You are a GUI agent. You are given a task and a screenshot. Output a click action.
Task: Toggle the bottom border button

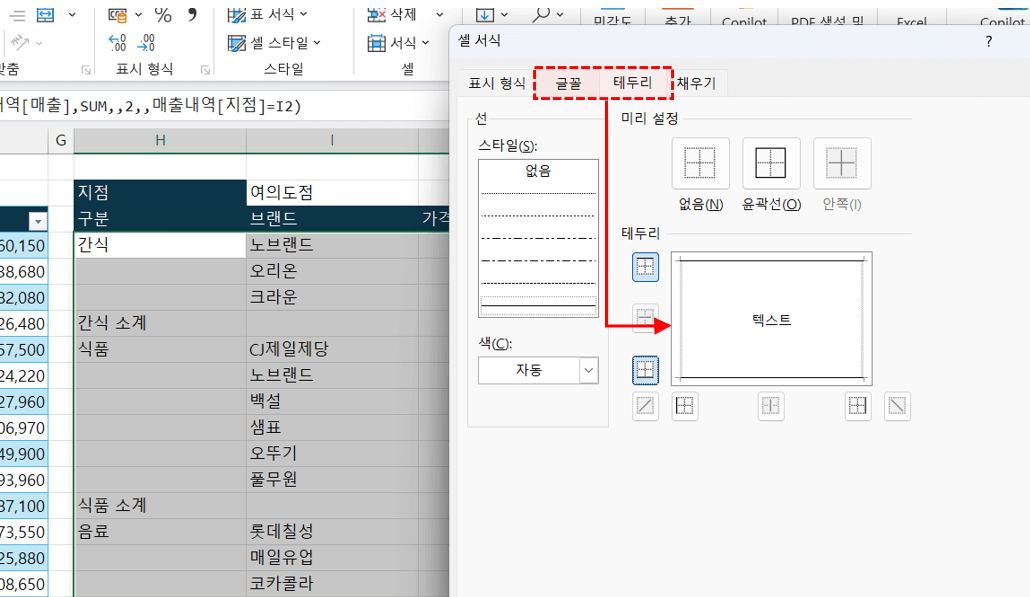[646, 370]
